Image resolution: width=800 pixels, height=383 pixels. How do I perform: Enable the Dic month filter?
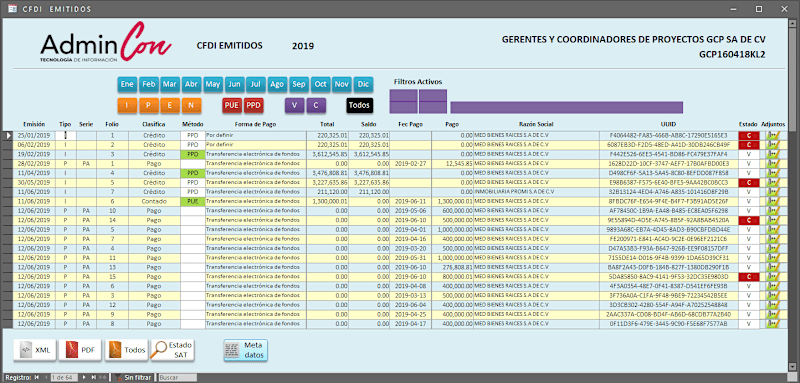click(x=363, y=84)
